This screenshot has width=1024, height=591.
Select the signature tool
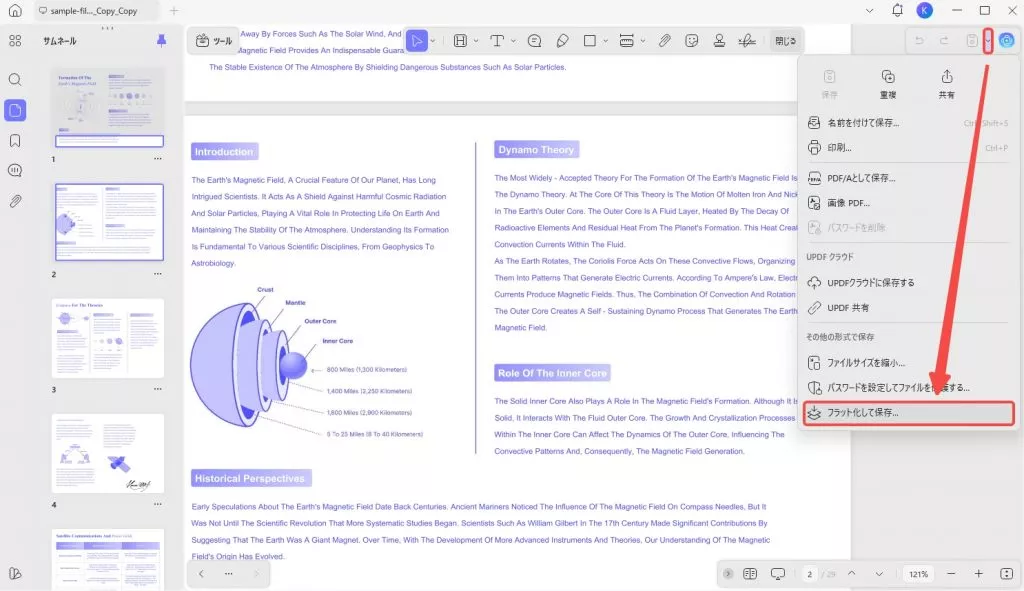[747, 40]
